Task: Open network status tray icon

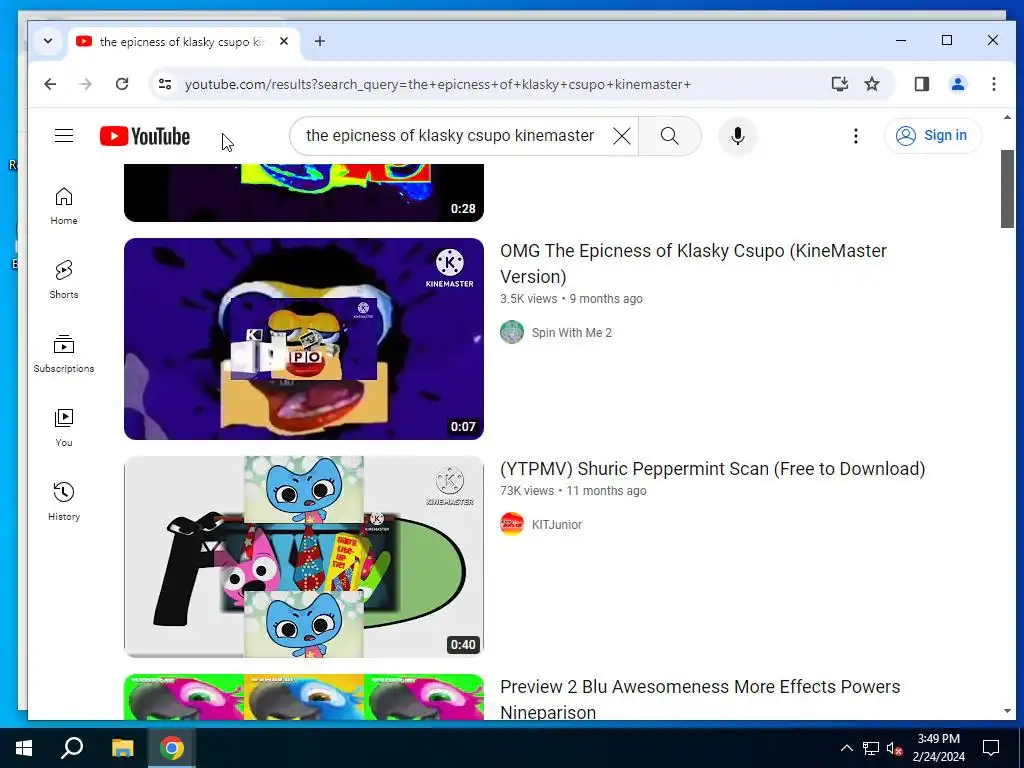Action: point(871,748)
